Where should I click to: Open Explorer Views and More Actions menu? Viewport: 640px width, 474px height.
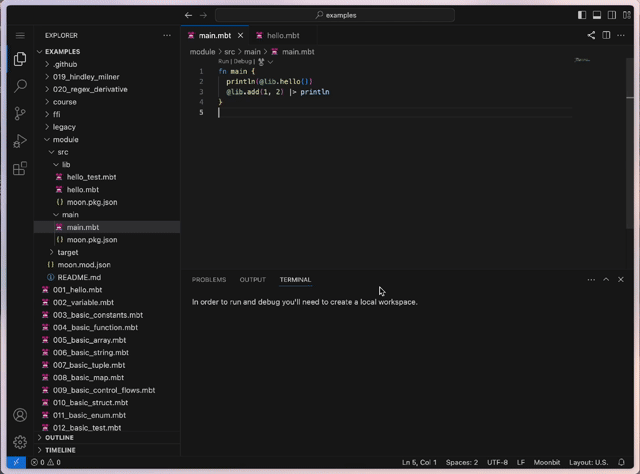pos(167,36)
